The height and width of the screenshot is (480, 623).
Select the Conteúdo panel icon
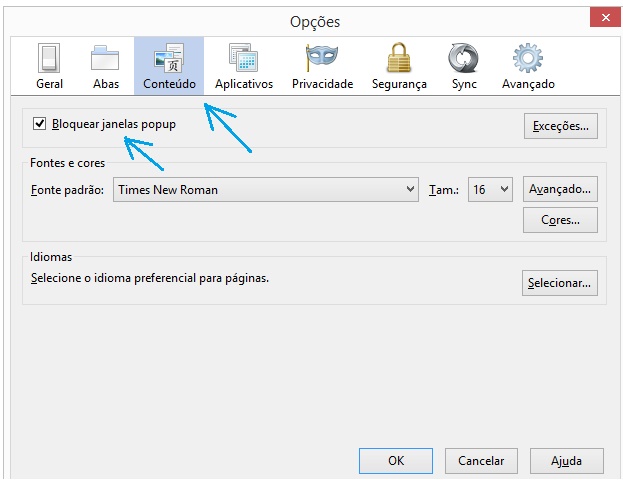click(x=169, y=66)
